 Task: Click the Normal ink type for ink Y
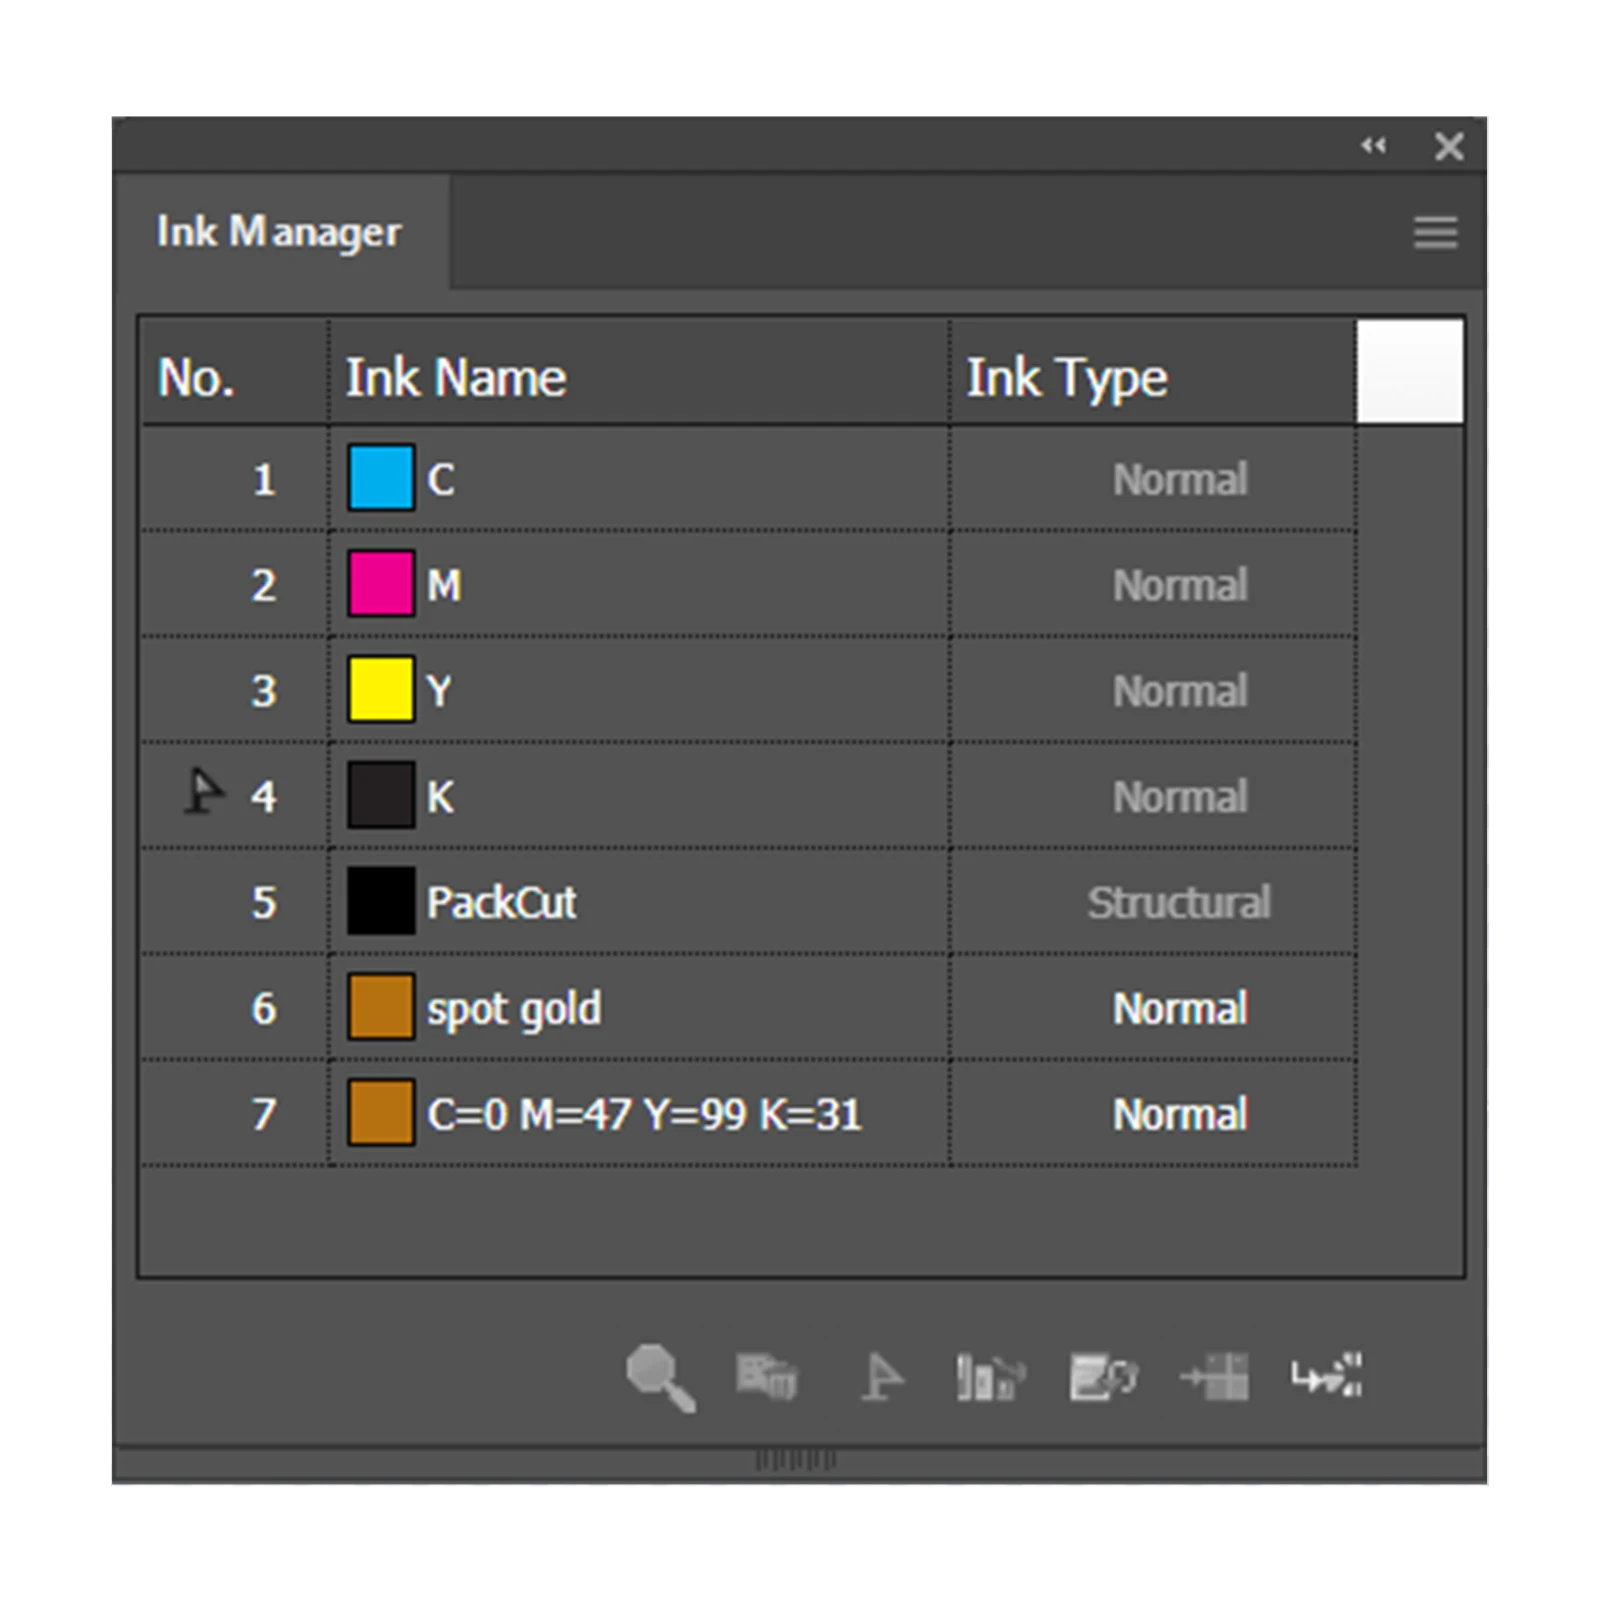coord(1180,691)
